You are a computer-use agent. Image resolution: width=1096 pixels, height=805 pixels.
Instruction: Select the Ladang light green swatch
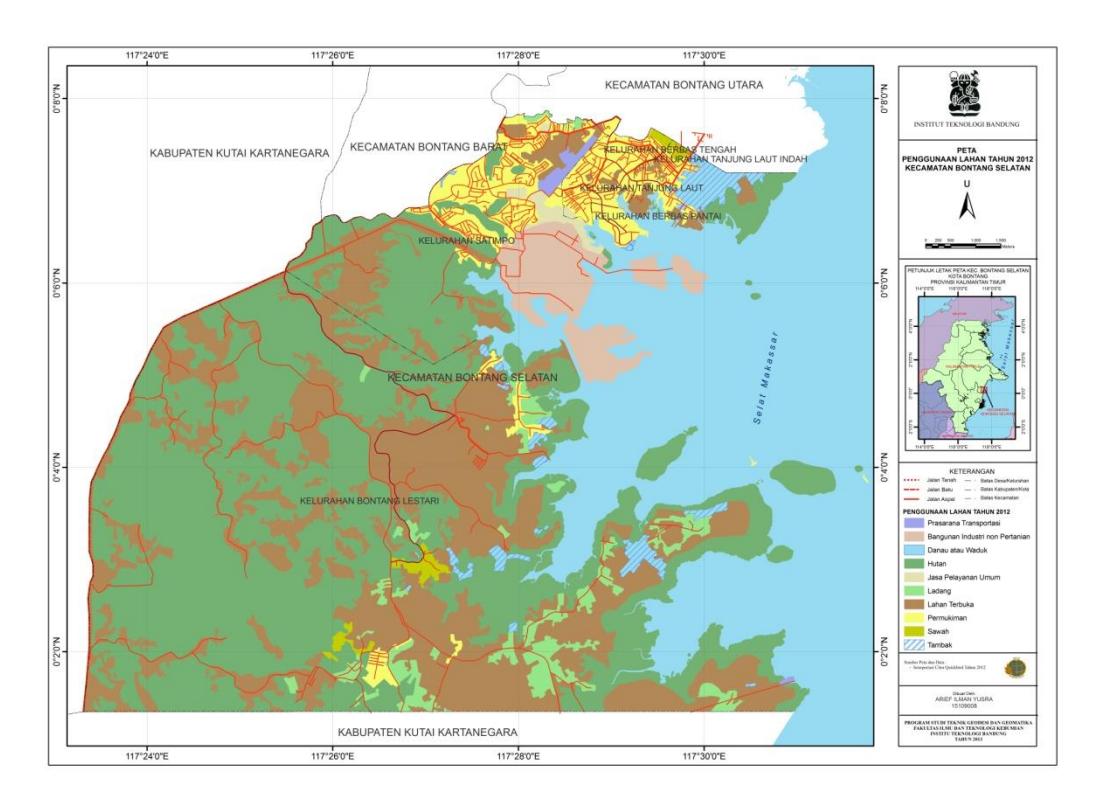pyautogui.click(x=913, y=590)
